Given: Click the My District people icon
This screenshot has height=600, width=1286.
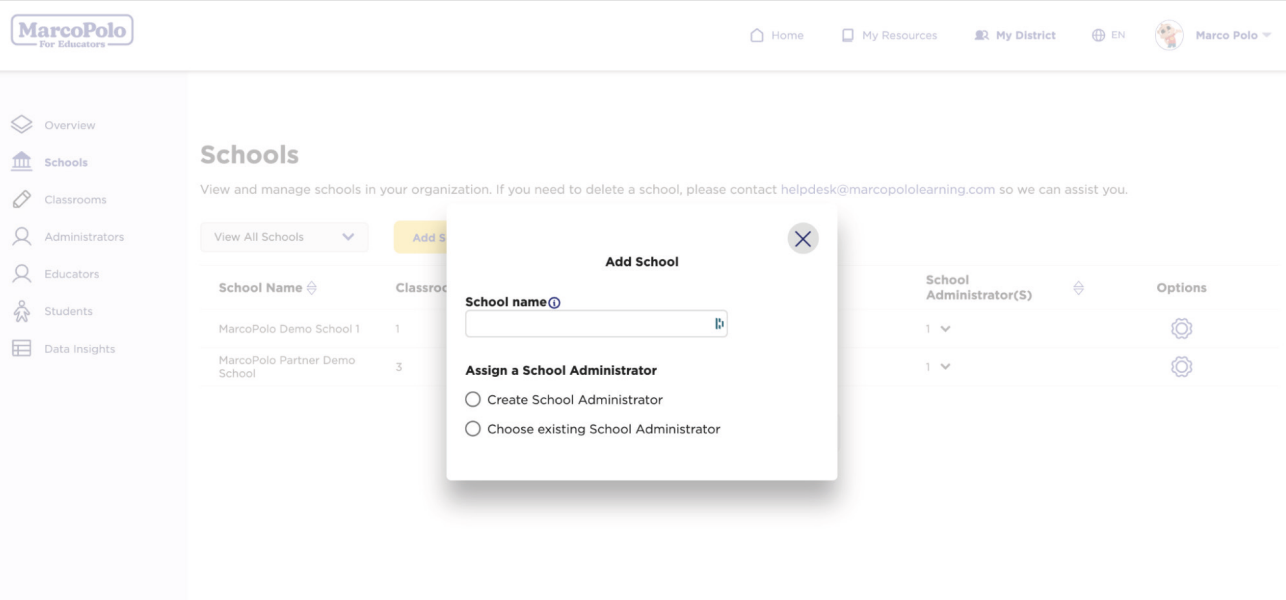Looking at the screenshot, I should click(x=980, y=35).
